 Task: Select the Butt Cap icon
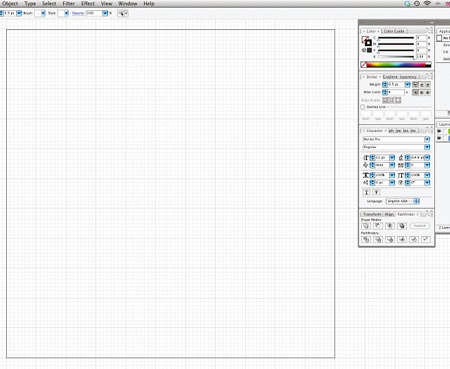(415, 85)
